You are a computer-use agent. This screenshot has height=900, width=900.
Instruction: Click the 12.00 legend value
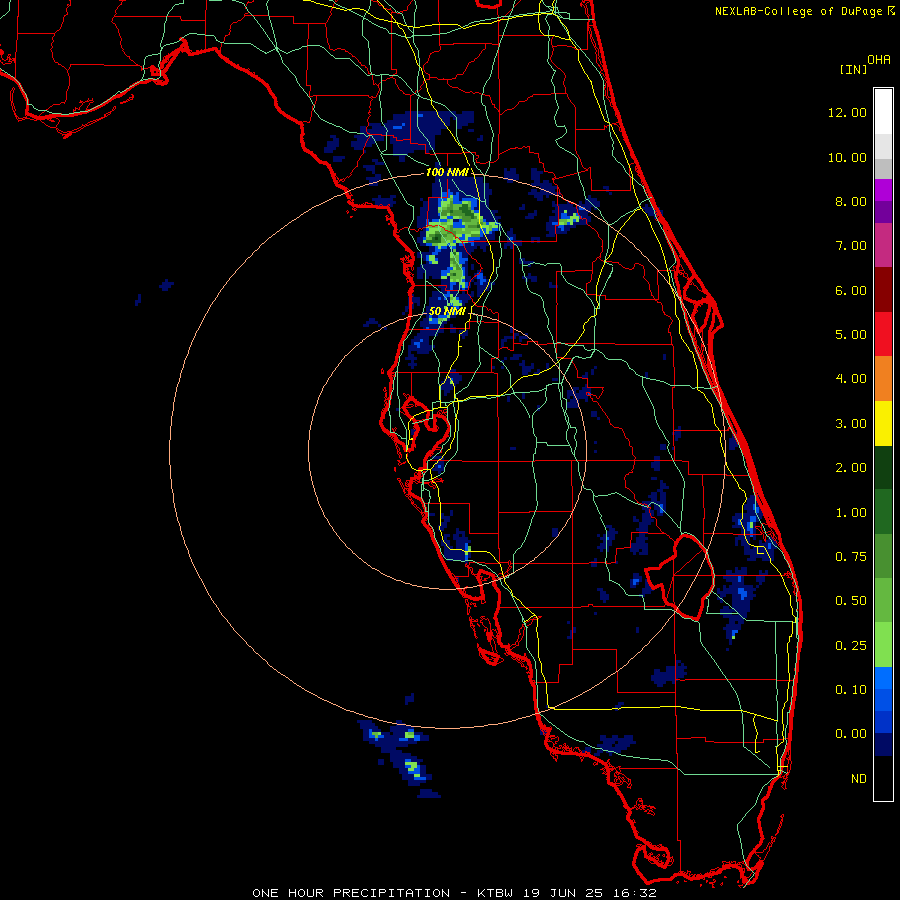point(847,112)
